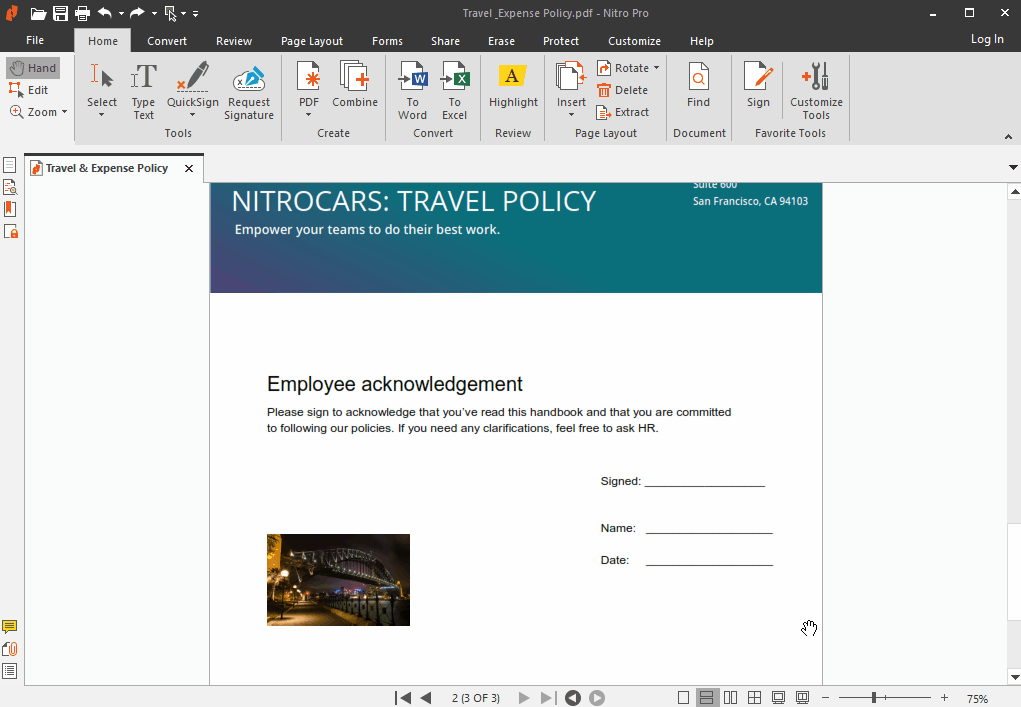Screen dimensions: 1021x707
Task: Adjust the zoom level slider handle
Action: click(874, 698)
